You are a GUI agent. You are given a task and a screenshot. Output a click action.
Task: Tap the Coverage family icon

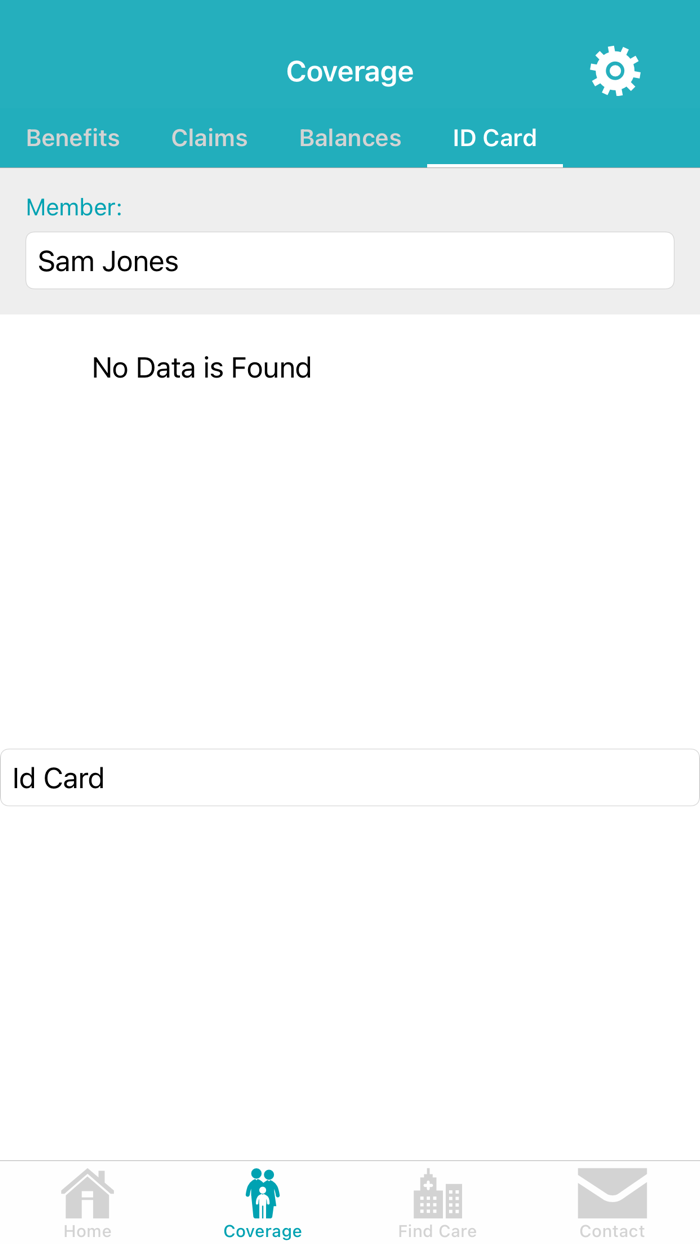point(262,1194)
